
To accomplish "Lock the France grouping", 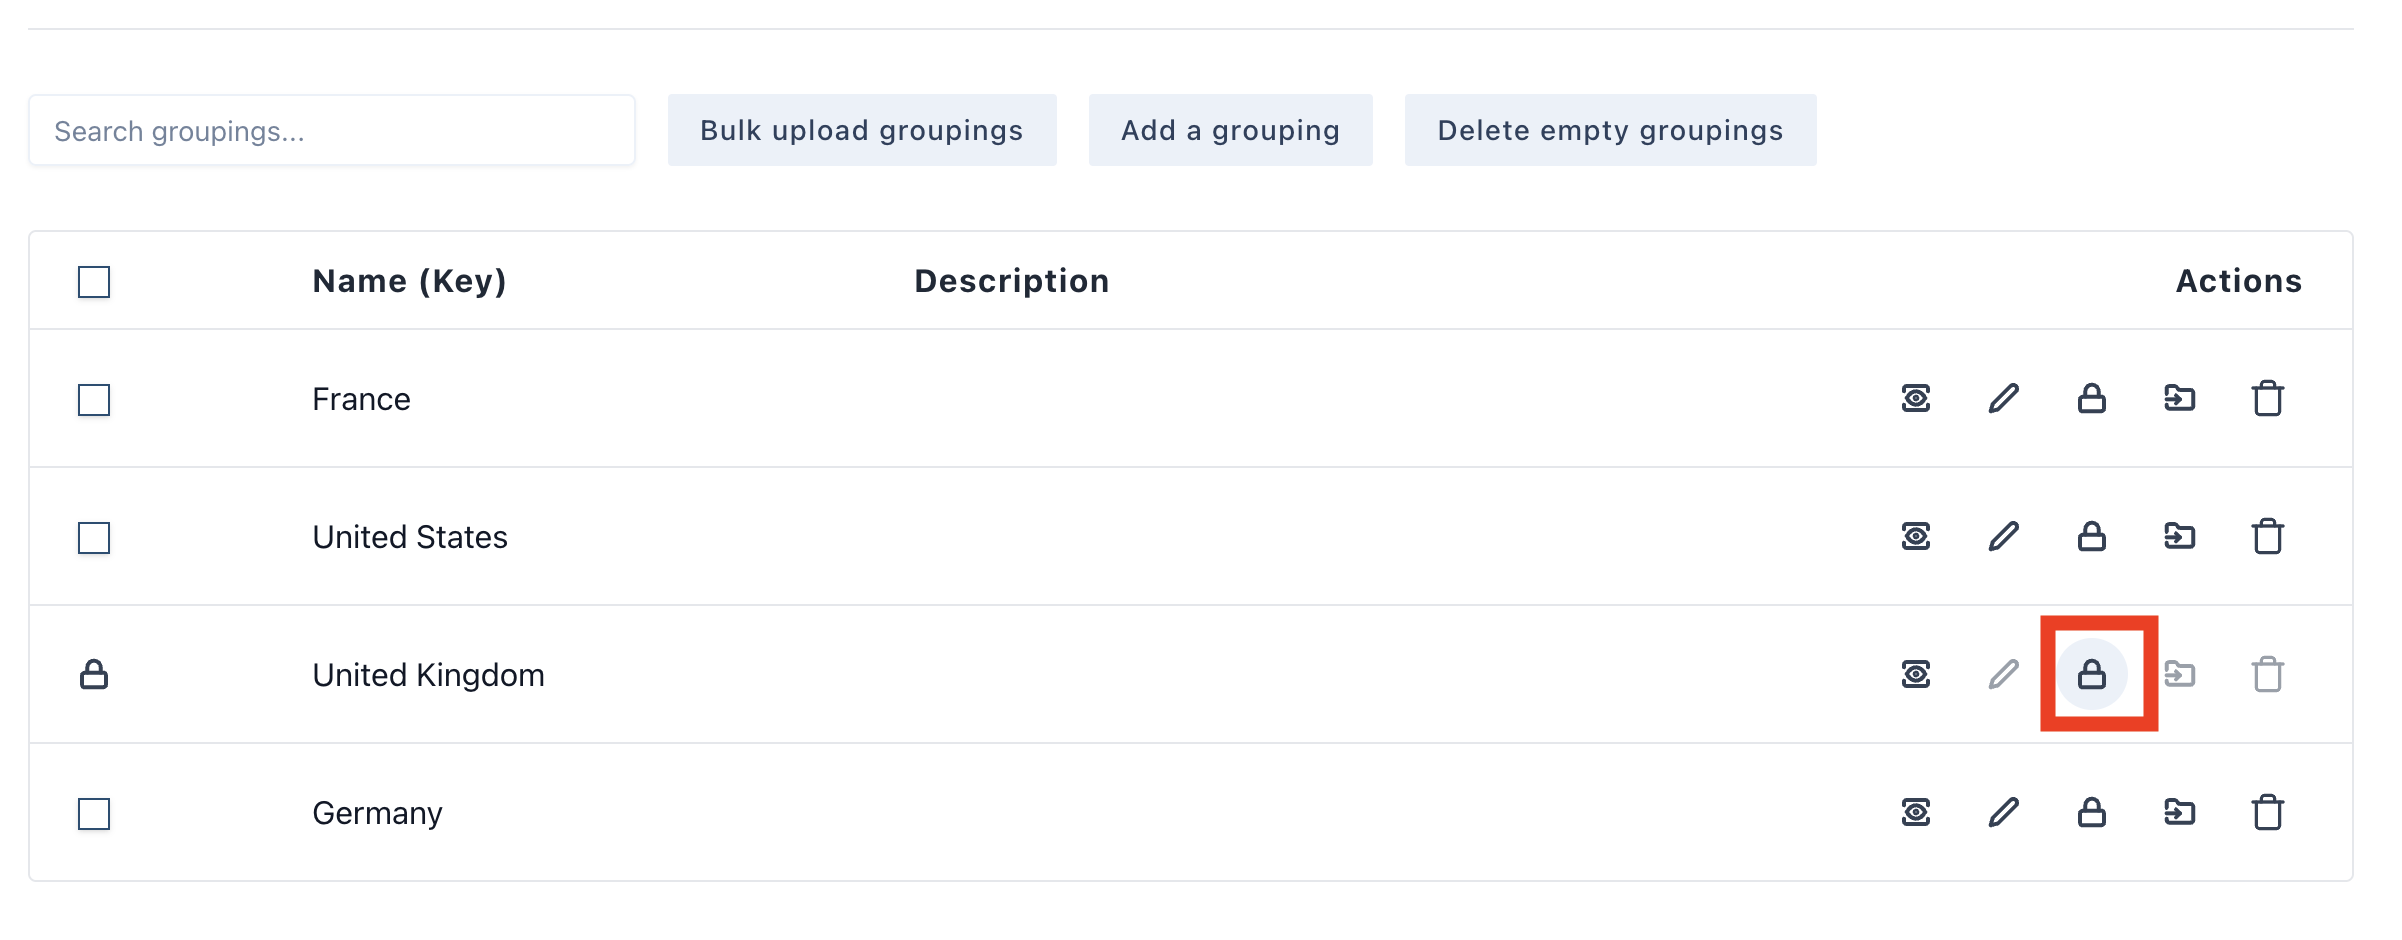I will [2091, 398].
